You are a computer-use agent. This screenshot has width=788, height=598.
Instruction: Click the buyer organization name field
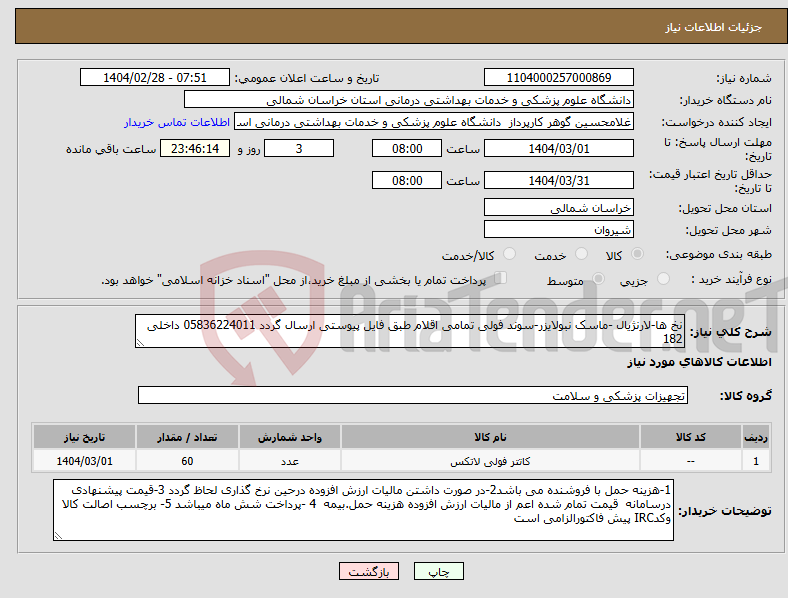pyautogui.click(x=409, y=99)
